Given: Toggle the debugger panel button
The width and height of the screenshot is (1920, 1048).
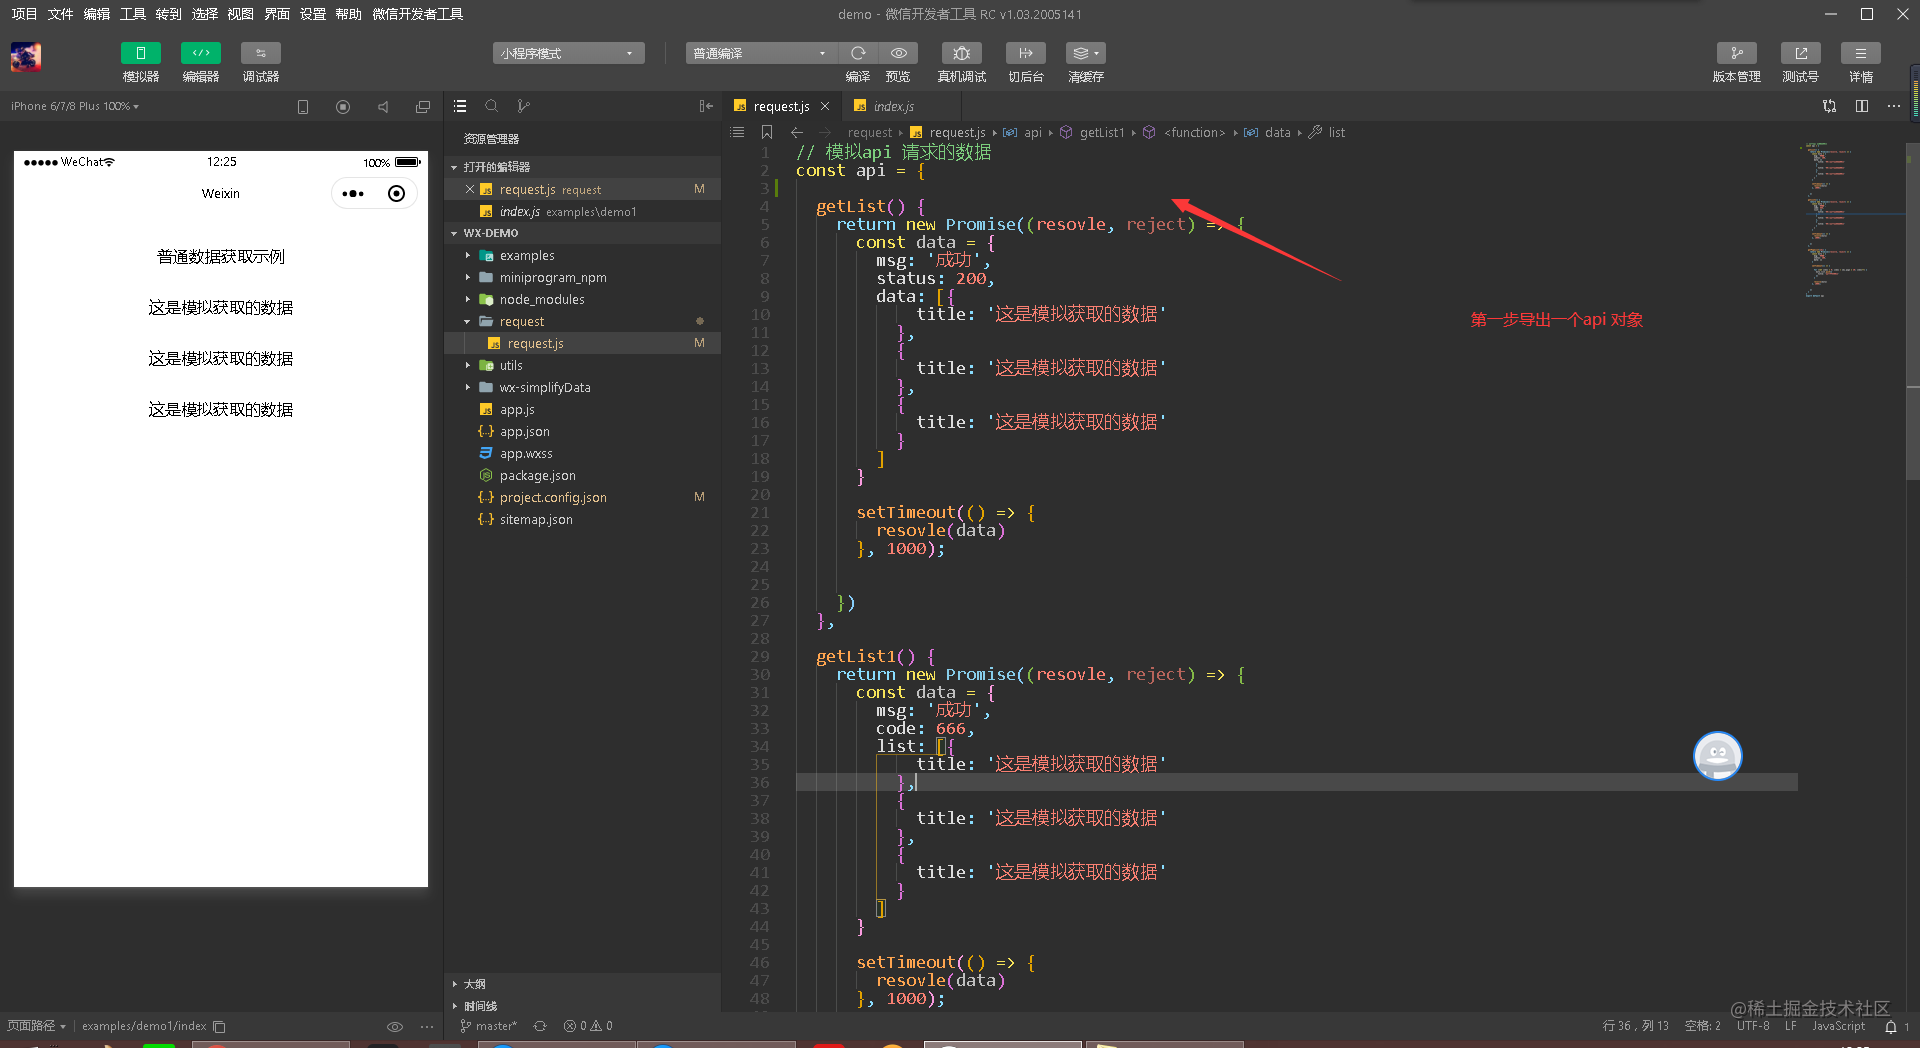Looking at the screenshot, I should coord(261,53).
